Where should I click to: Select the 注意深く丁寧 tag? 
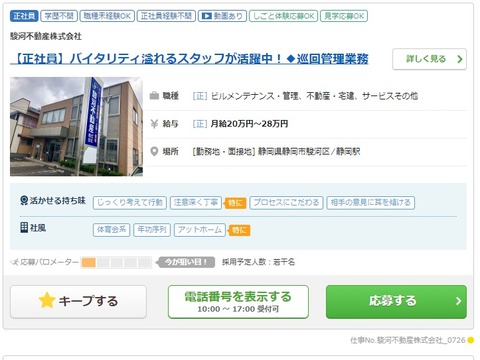(196, 203)
